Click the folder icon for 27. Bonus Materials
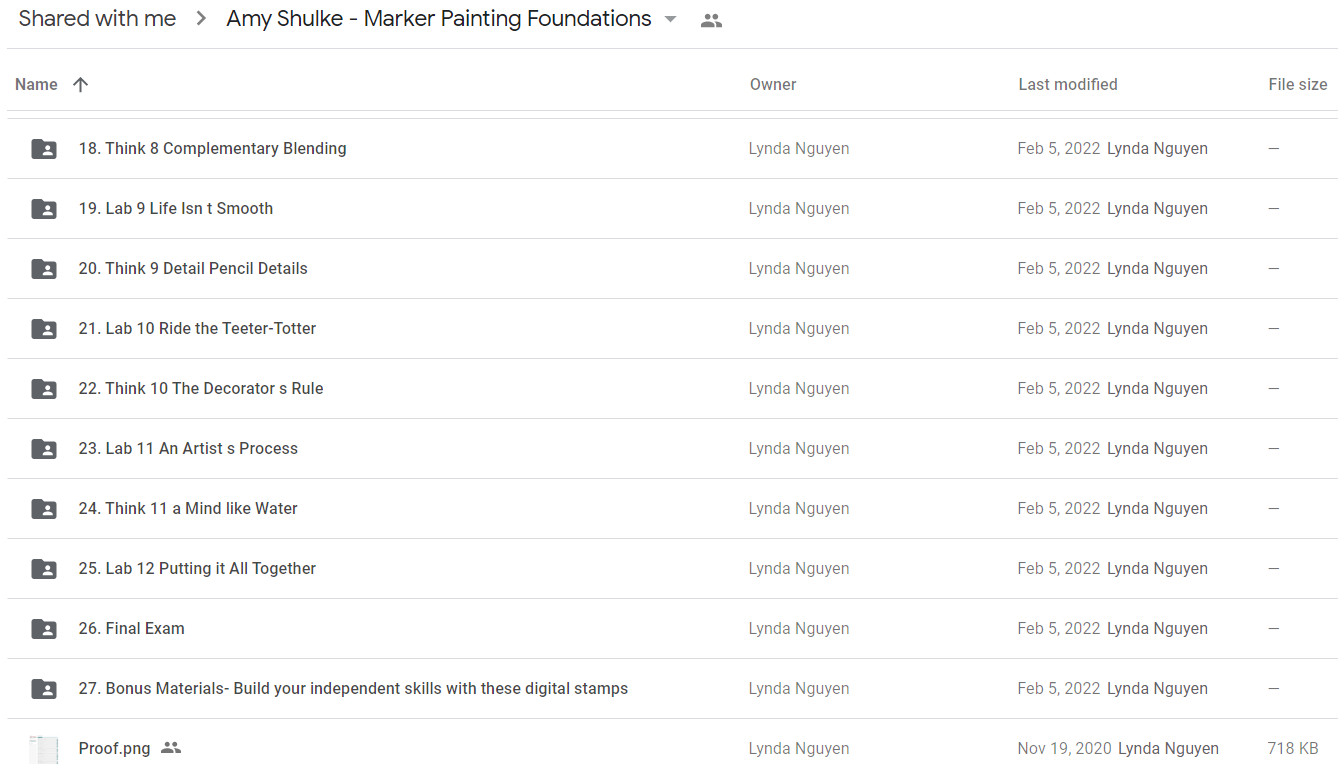This screenshot has width=1338, height=775. point(44,689)
